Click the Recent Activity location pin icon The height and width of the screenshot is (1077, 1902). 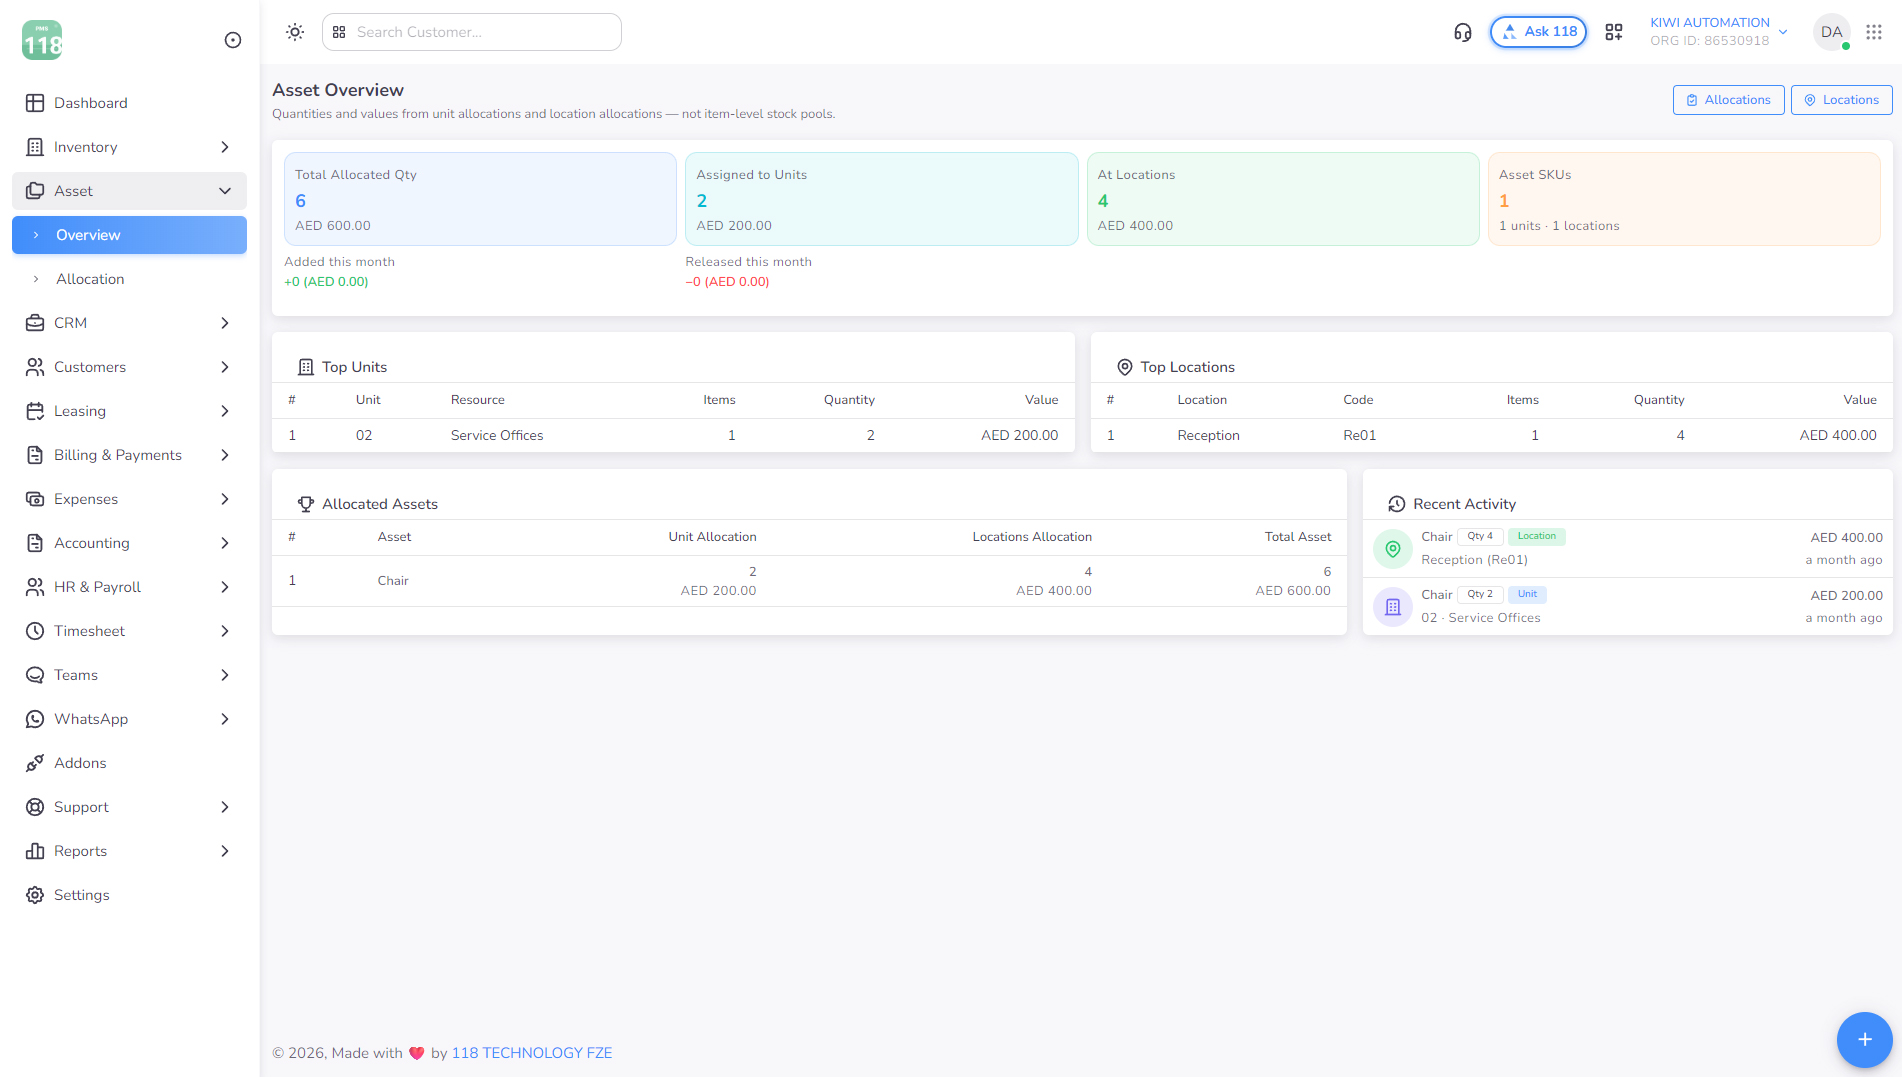(1392, 548)
